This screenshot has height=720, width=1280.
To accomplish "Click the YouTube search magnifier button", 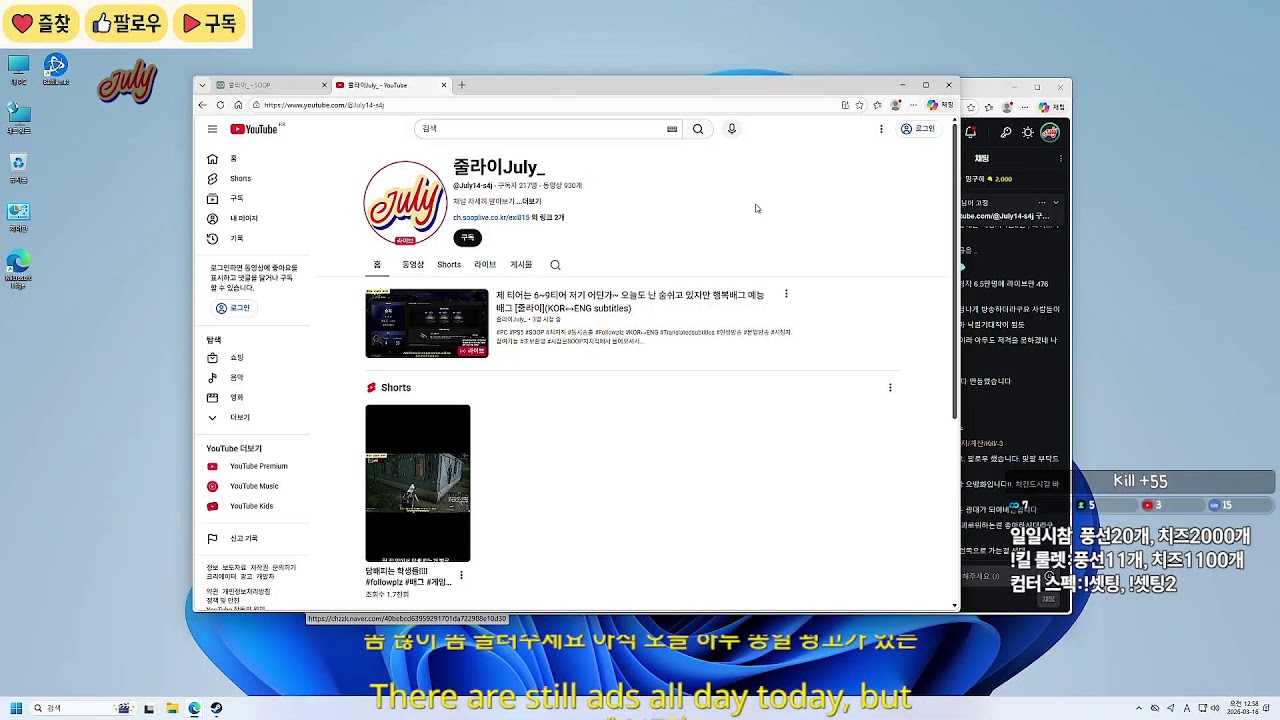I will tap(698, 129).
